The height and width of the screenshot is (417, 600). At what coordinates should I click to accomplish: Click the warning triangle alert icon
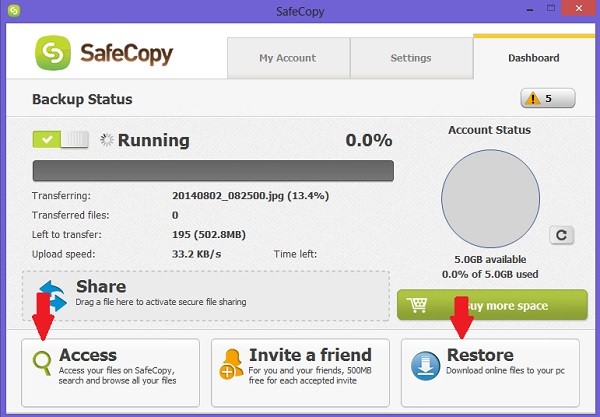pyautogui.click(x=532, y=99)
